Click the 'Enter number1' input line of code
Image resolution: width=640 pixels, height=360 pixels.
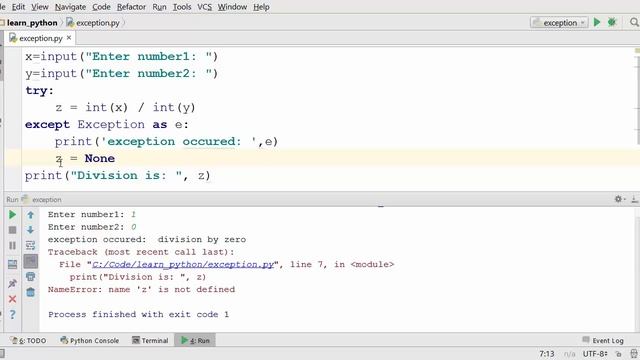coord(122,56)
